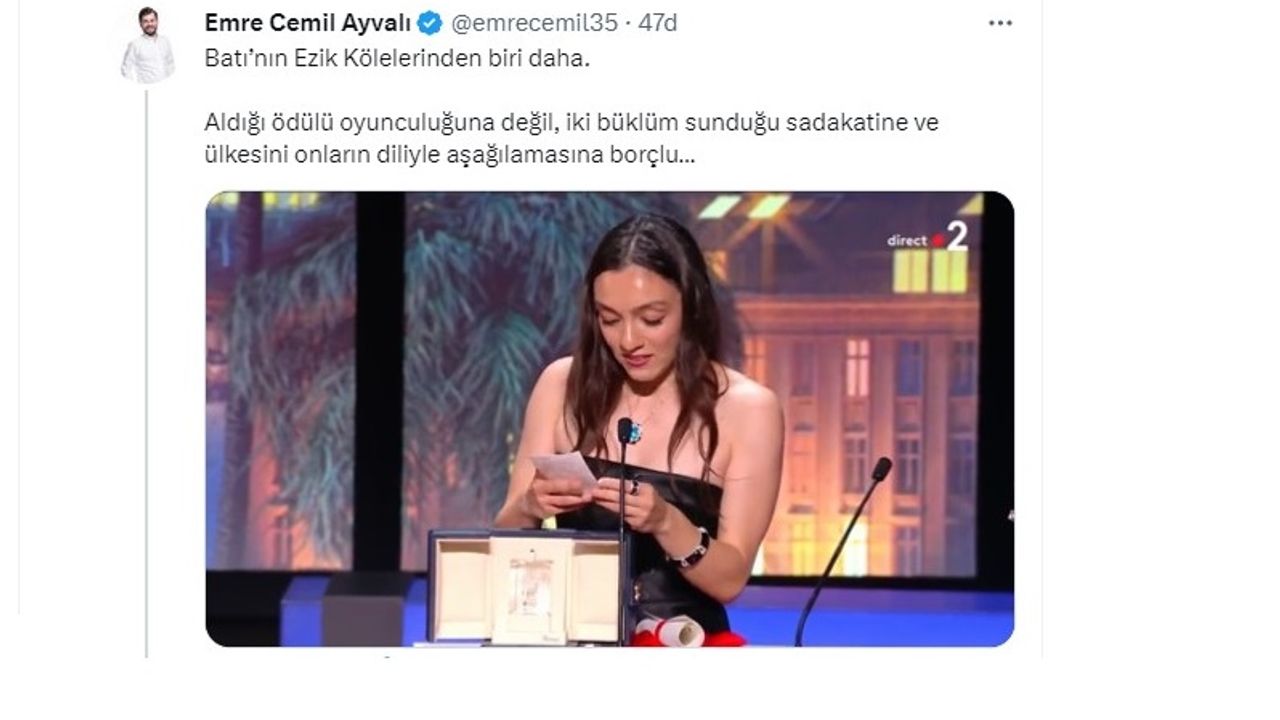Open Emre Cemil Ayvalı's profile avatar
This screenshot has height=720, width=1280.
[147, 45]
